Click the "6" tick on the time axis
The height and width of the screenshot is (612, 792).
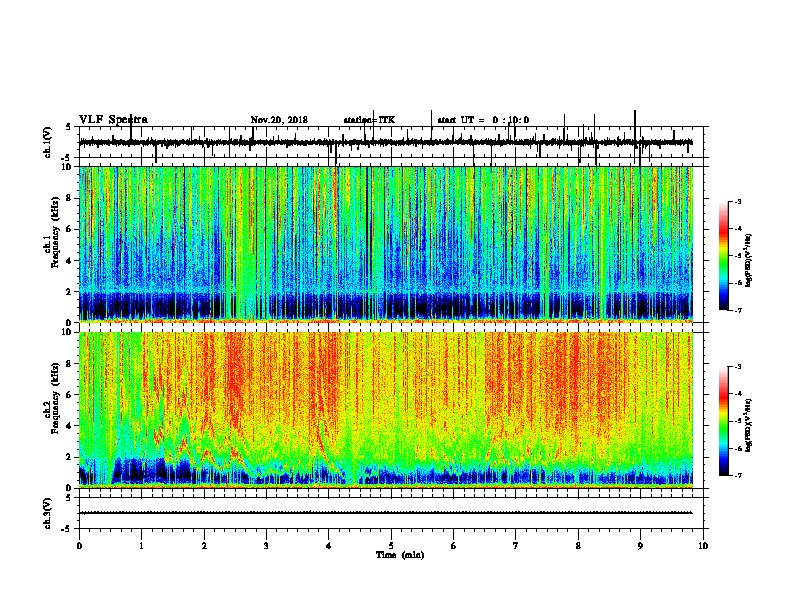[x=454, y=546]
